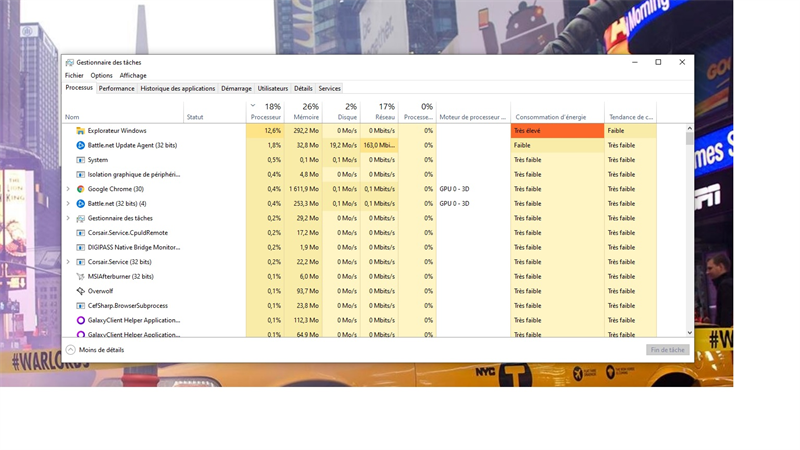Click the Corsair.Service (32 bits) icon
Image resolution: width=800 pixels, height=450 pixels.
point(80,262)
